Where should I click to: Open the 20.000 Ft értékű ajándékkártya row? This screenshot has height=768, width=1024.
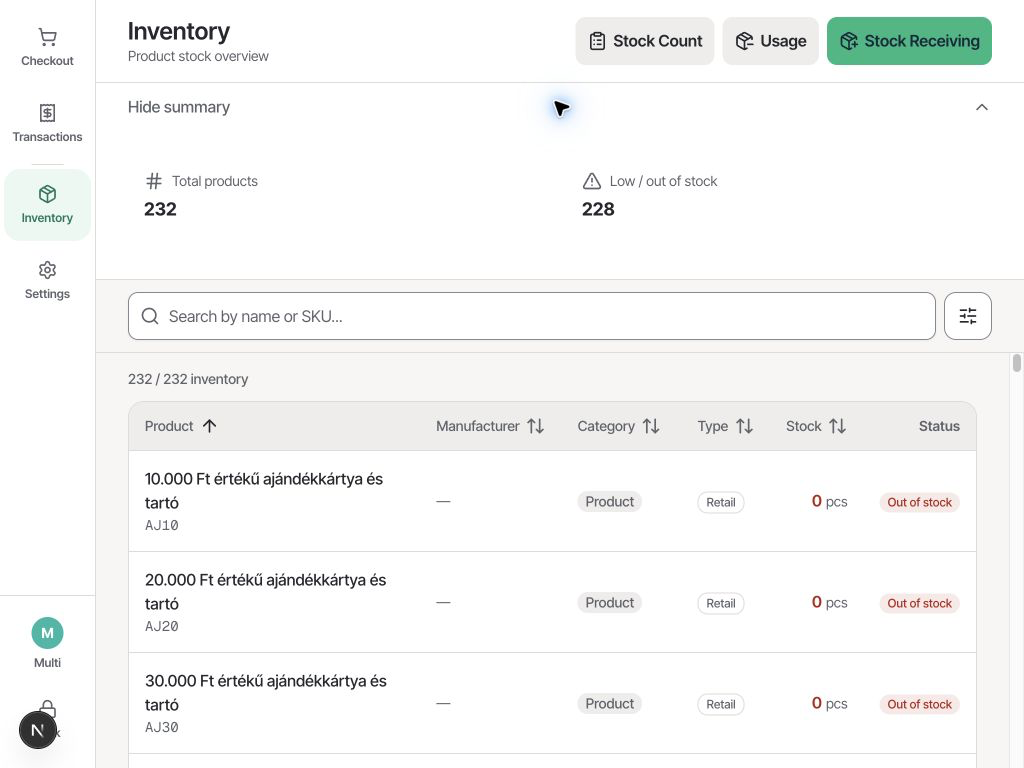[x=552, y=602]
